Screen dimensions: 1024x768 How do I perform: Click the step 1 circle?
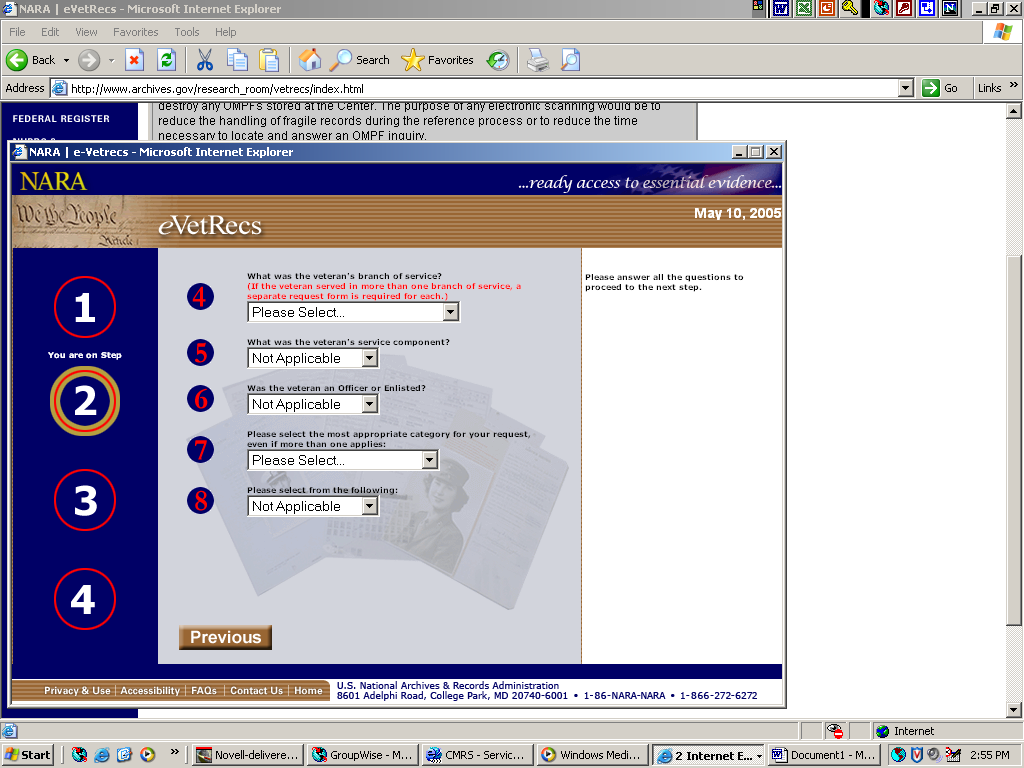[85, 307]
